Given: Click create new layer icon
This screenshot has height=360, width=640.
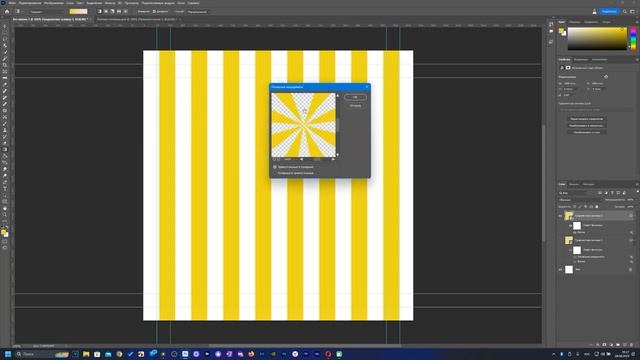Looking at the screenshot, I should pyautogui.click(x=624, y=345).
